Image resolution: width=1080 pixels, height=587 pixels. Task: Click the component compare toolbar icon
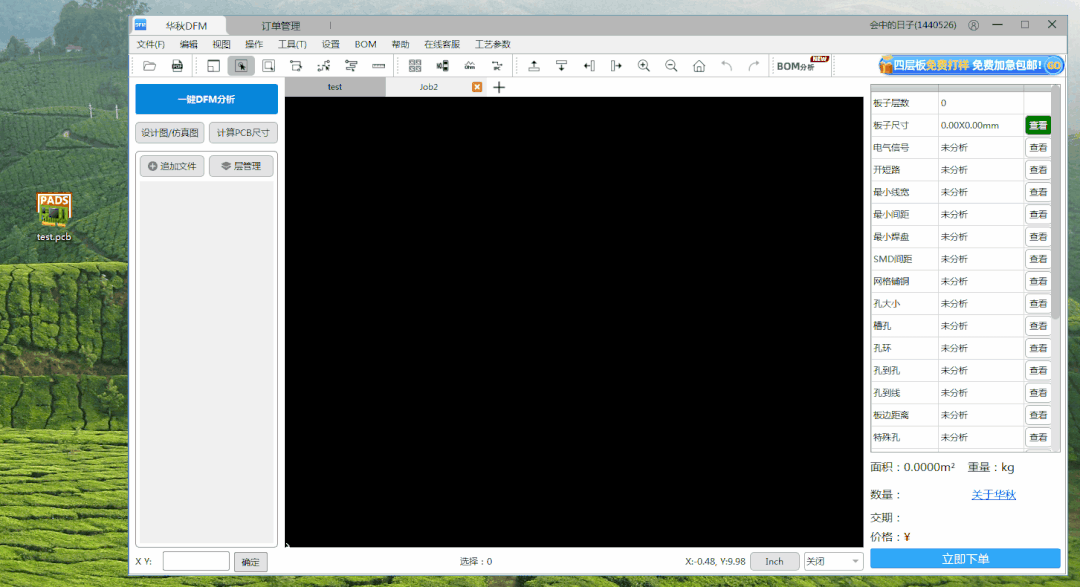pos(442,66)
